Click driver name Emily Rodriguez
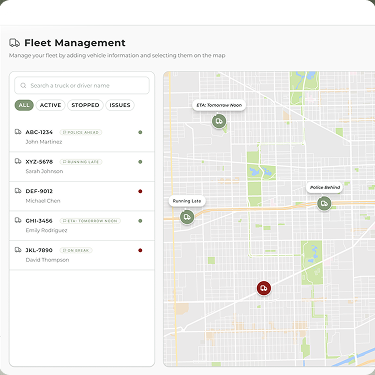375x375 pixels. (46, 230)
